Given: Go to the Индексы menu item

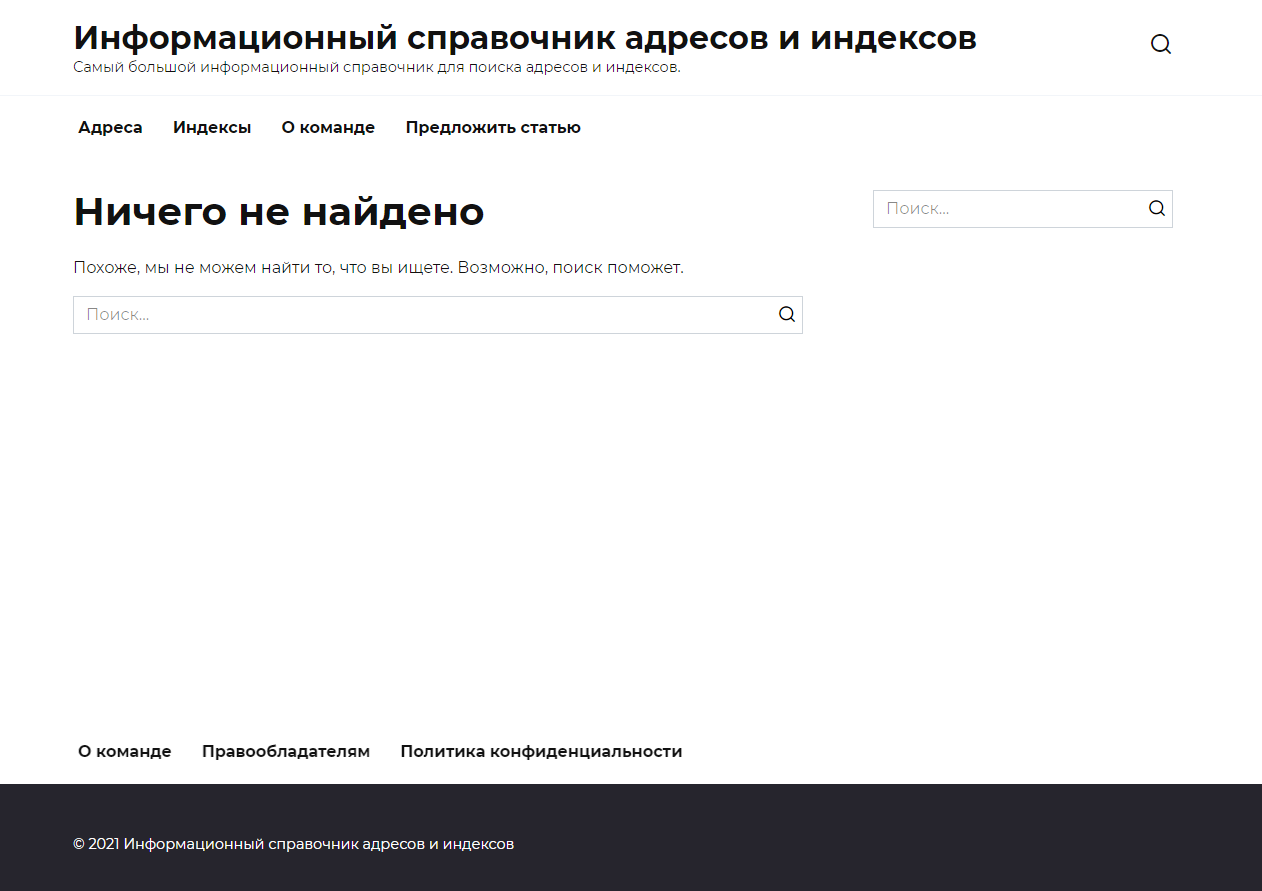Looking at the screenshot, I should coord(212,128).
